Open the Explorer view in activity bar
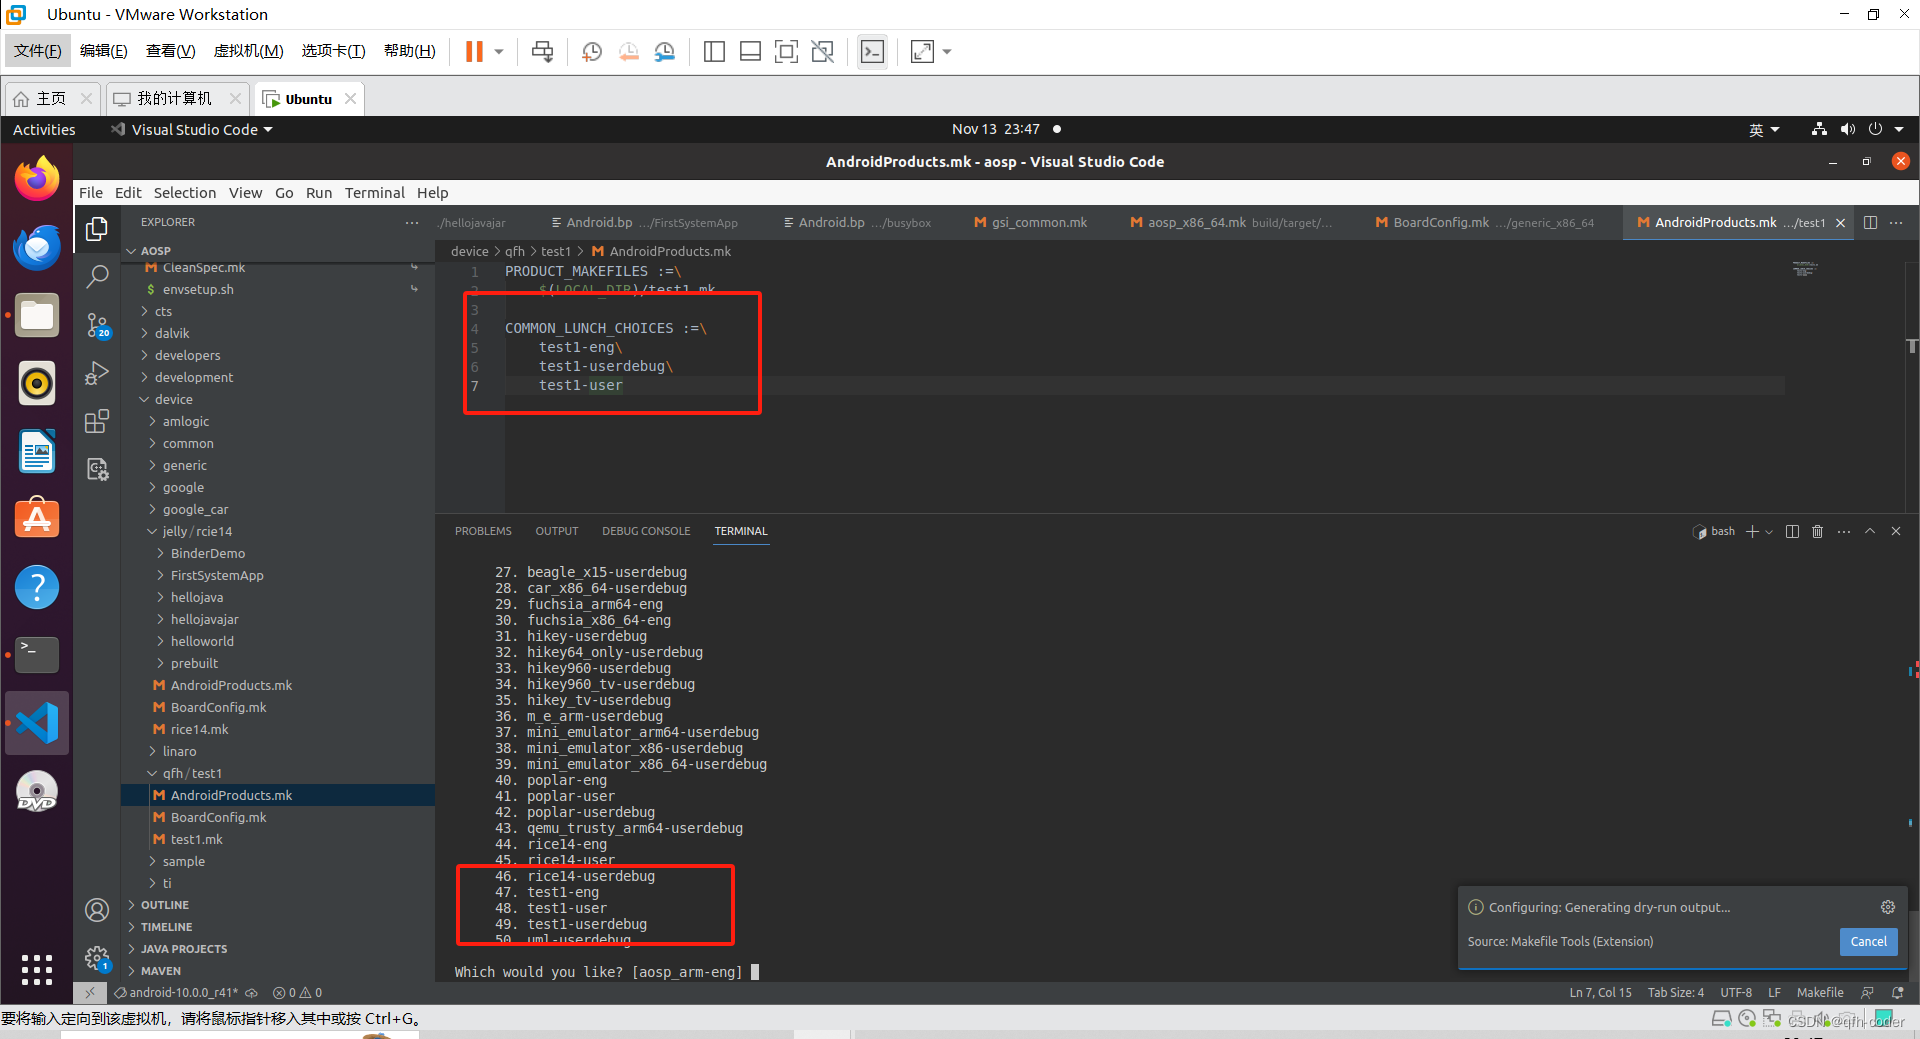 coord(97,230)
